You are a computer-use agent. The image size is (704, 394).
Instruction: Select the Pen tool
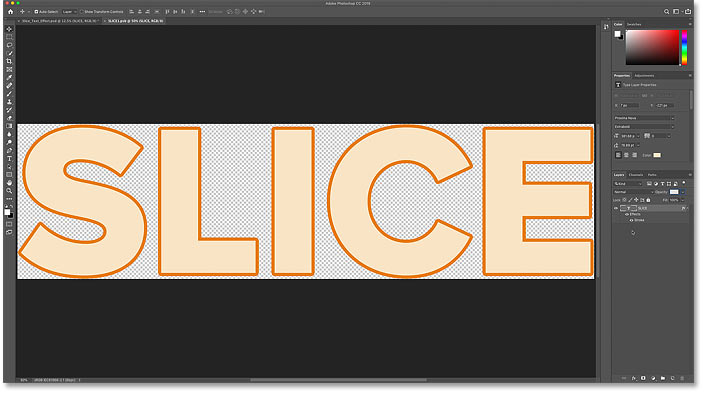click(9, 150)
